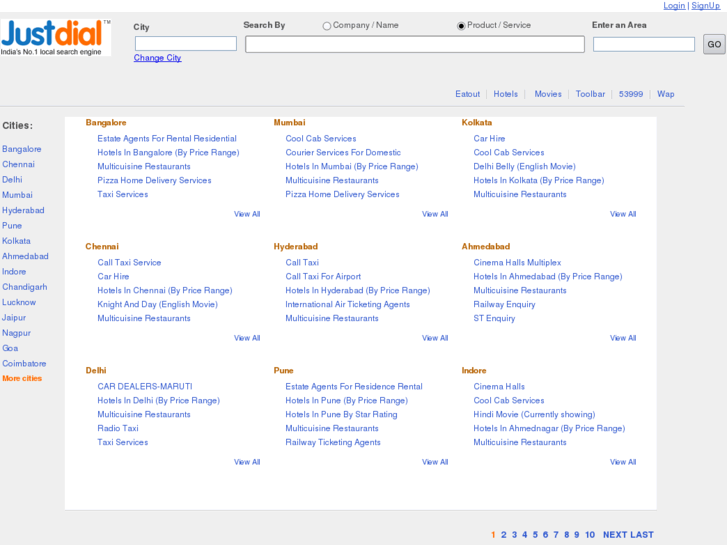
Task: Click the LAST pagination link
Action: [642, 535]
